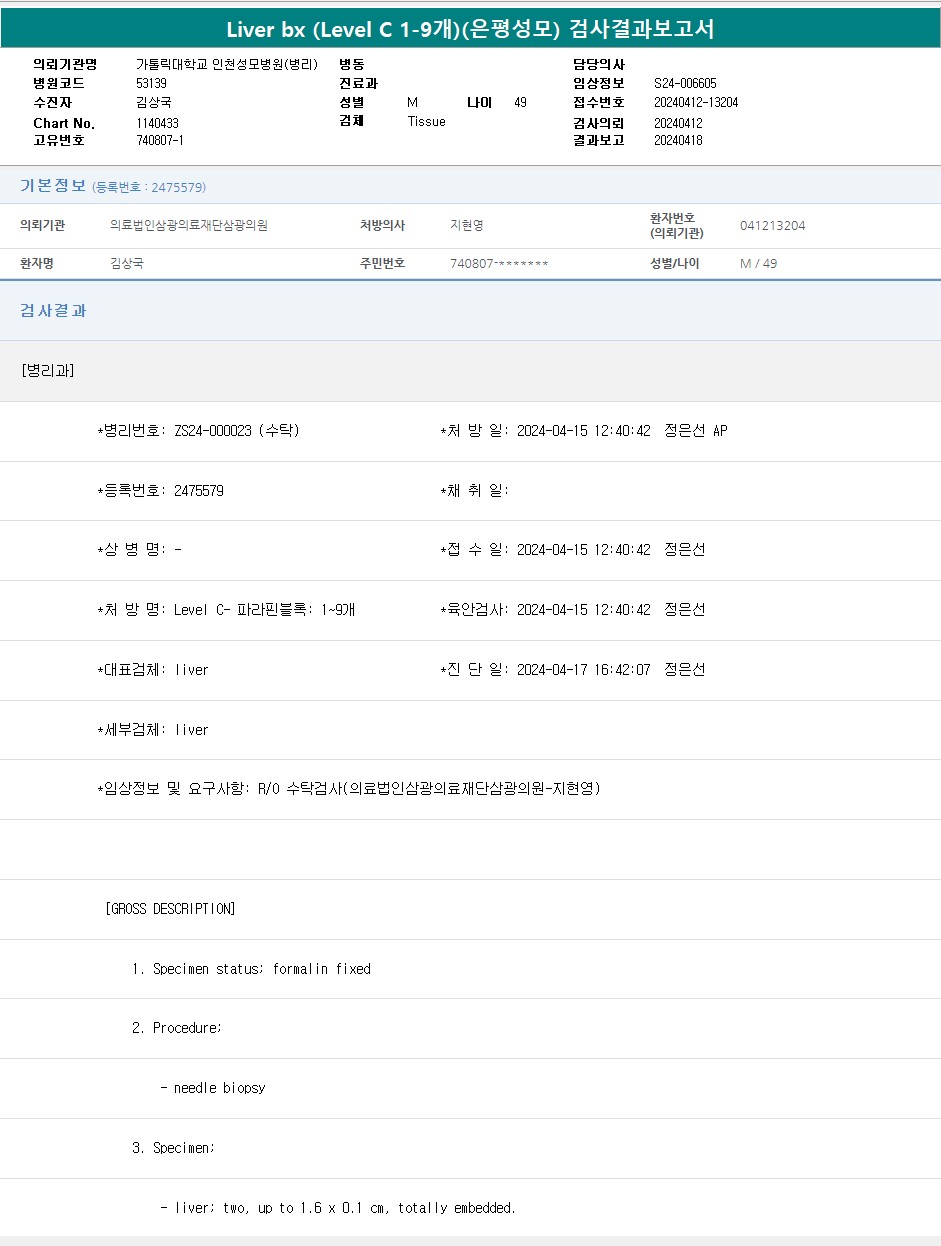The height and width of the screenshot is (1246, 941).
Task: Click the 기본정보 section heading
Action: coord(53,186)
